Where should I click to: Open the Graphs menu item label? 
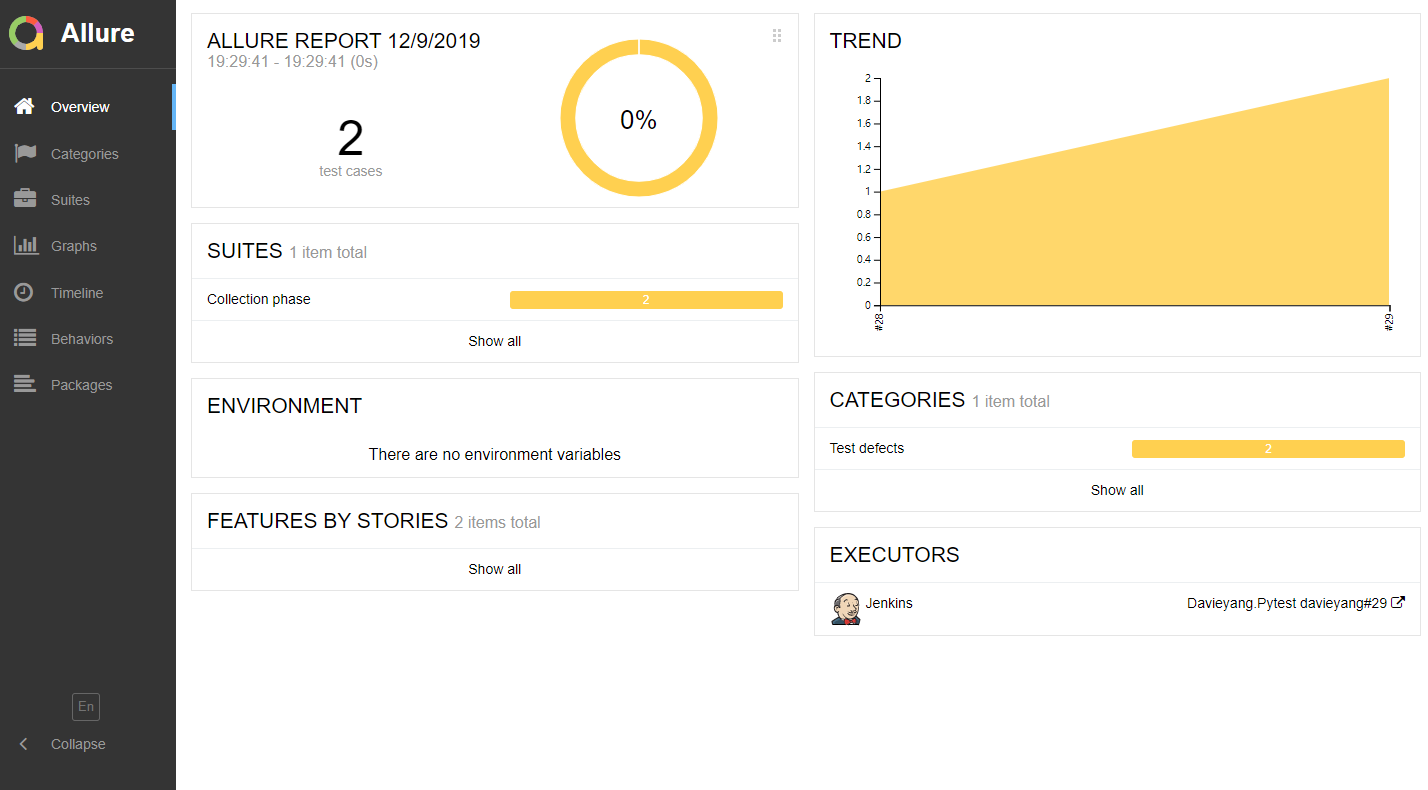tap(74, 246)
